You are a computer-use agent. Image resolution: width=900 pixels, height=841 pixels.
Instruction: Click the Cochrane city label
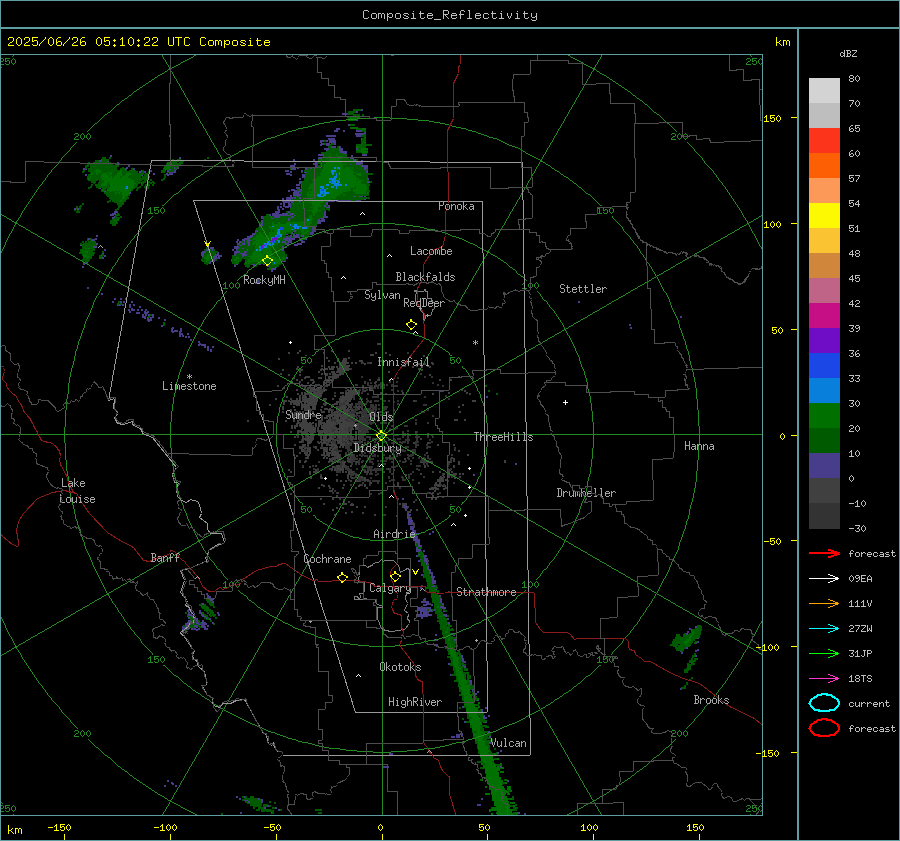[x=327, y=559]
